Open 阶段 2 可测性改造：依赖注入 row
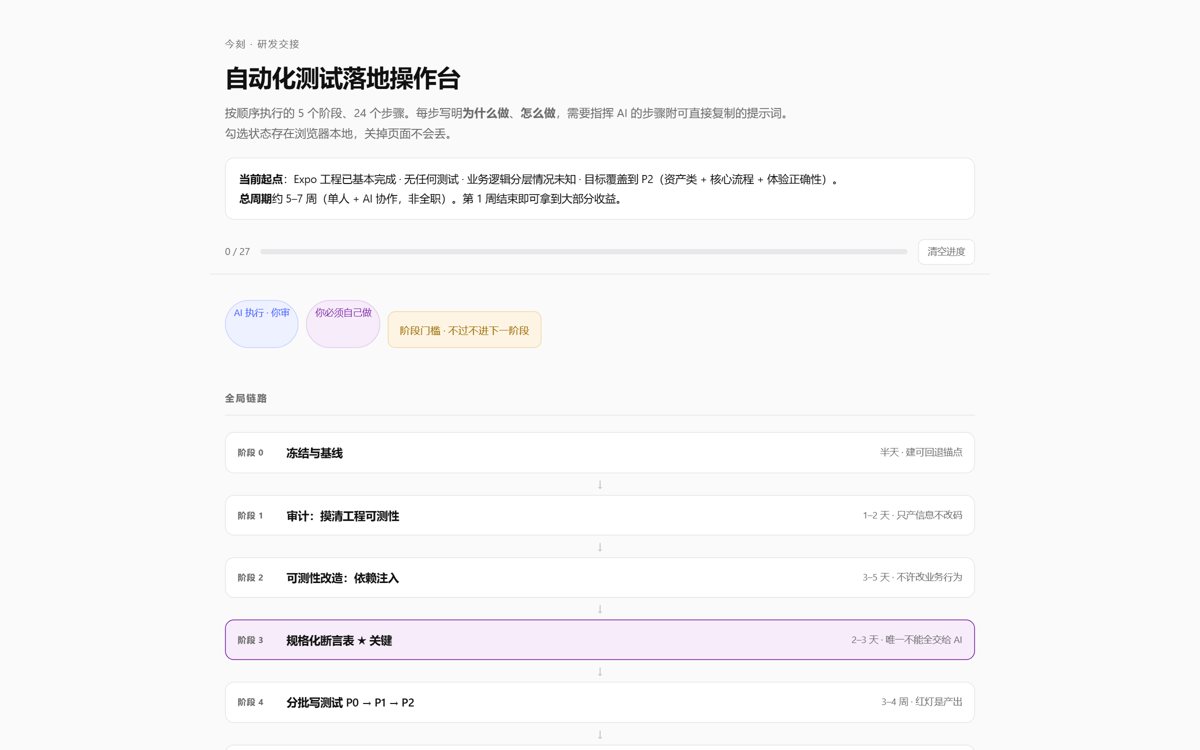This screenshot has width=1200, height=750. pyautogui.click(x=600, y=577)
